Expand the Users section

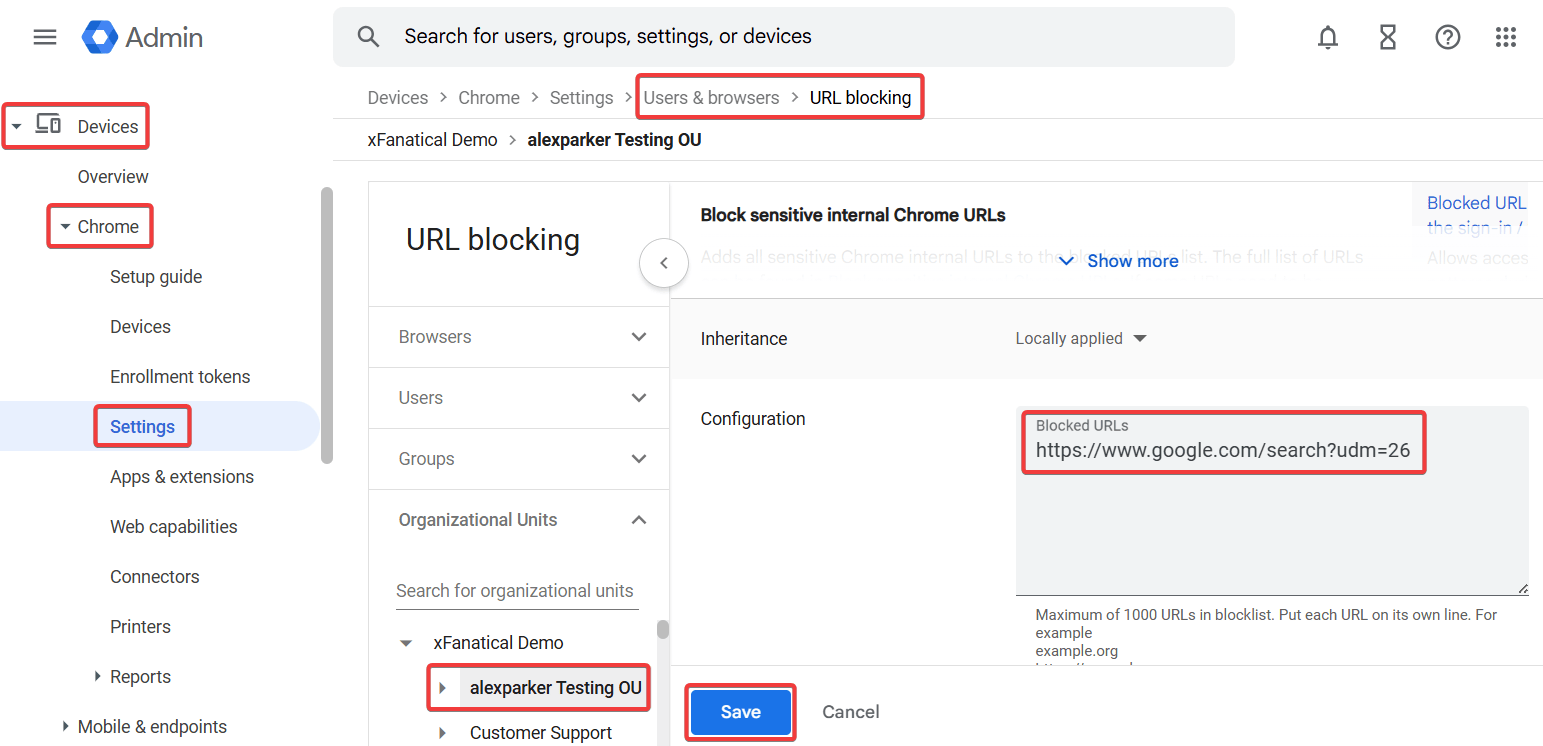(638, 398)
